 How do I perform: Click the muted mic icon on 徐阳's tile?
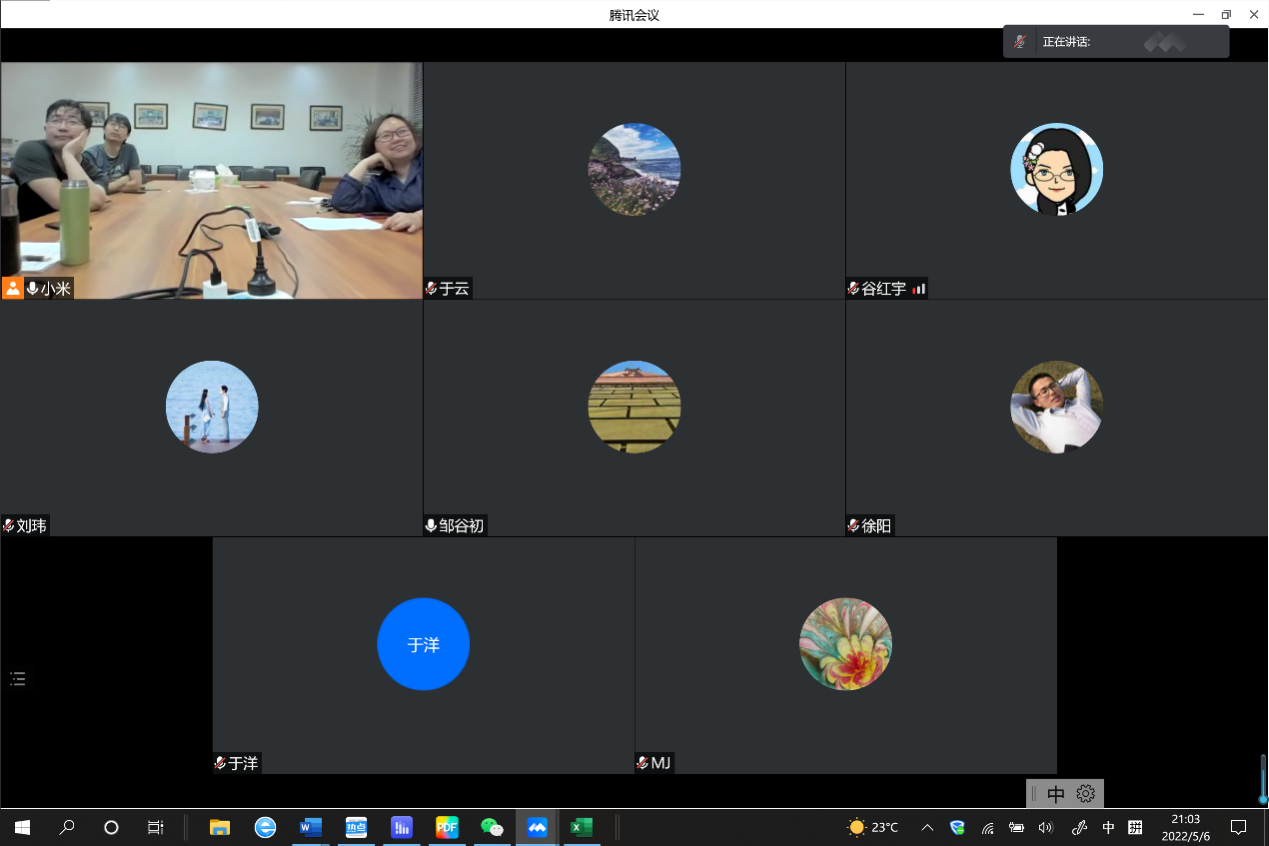pyautogui.click(x=854, y=526)
